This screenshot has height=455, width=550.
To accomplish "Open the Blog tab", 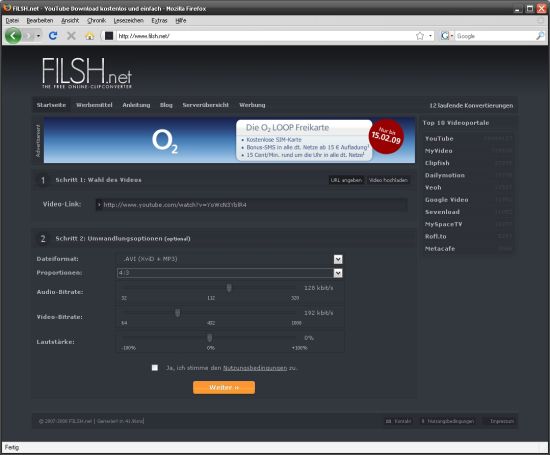I will pyautogui.click(x=166, y=105).
